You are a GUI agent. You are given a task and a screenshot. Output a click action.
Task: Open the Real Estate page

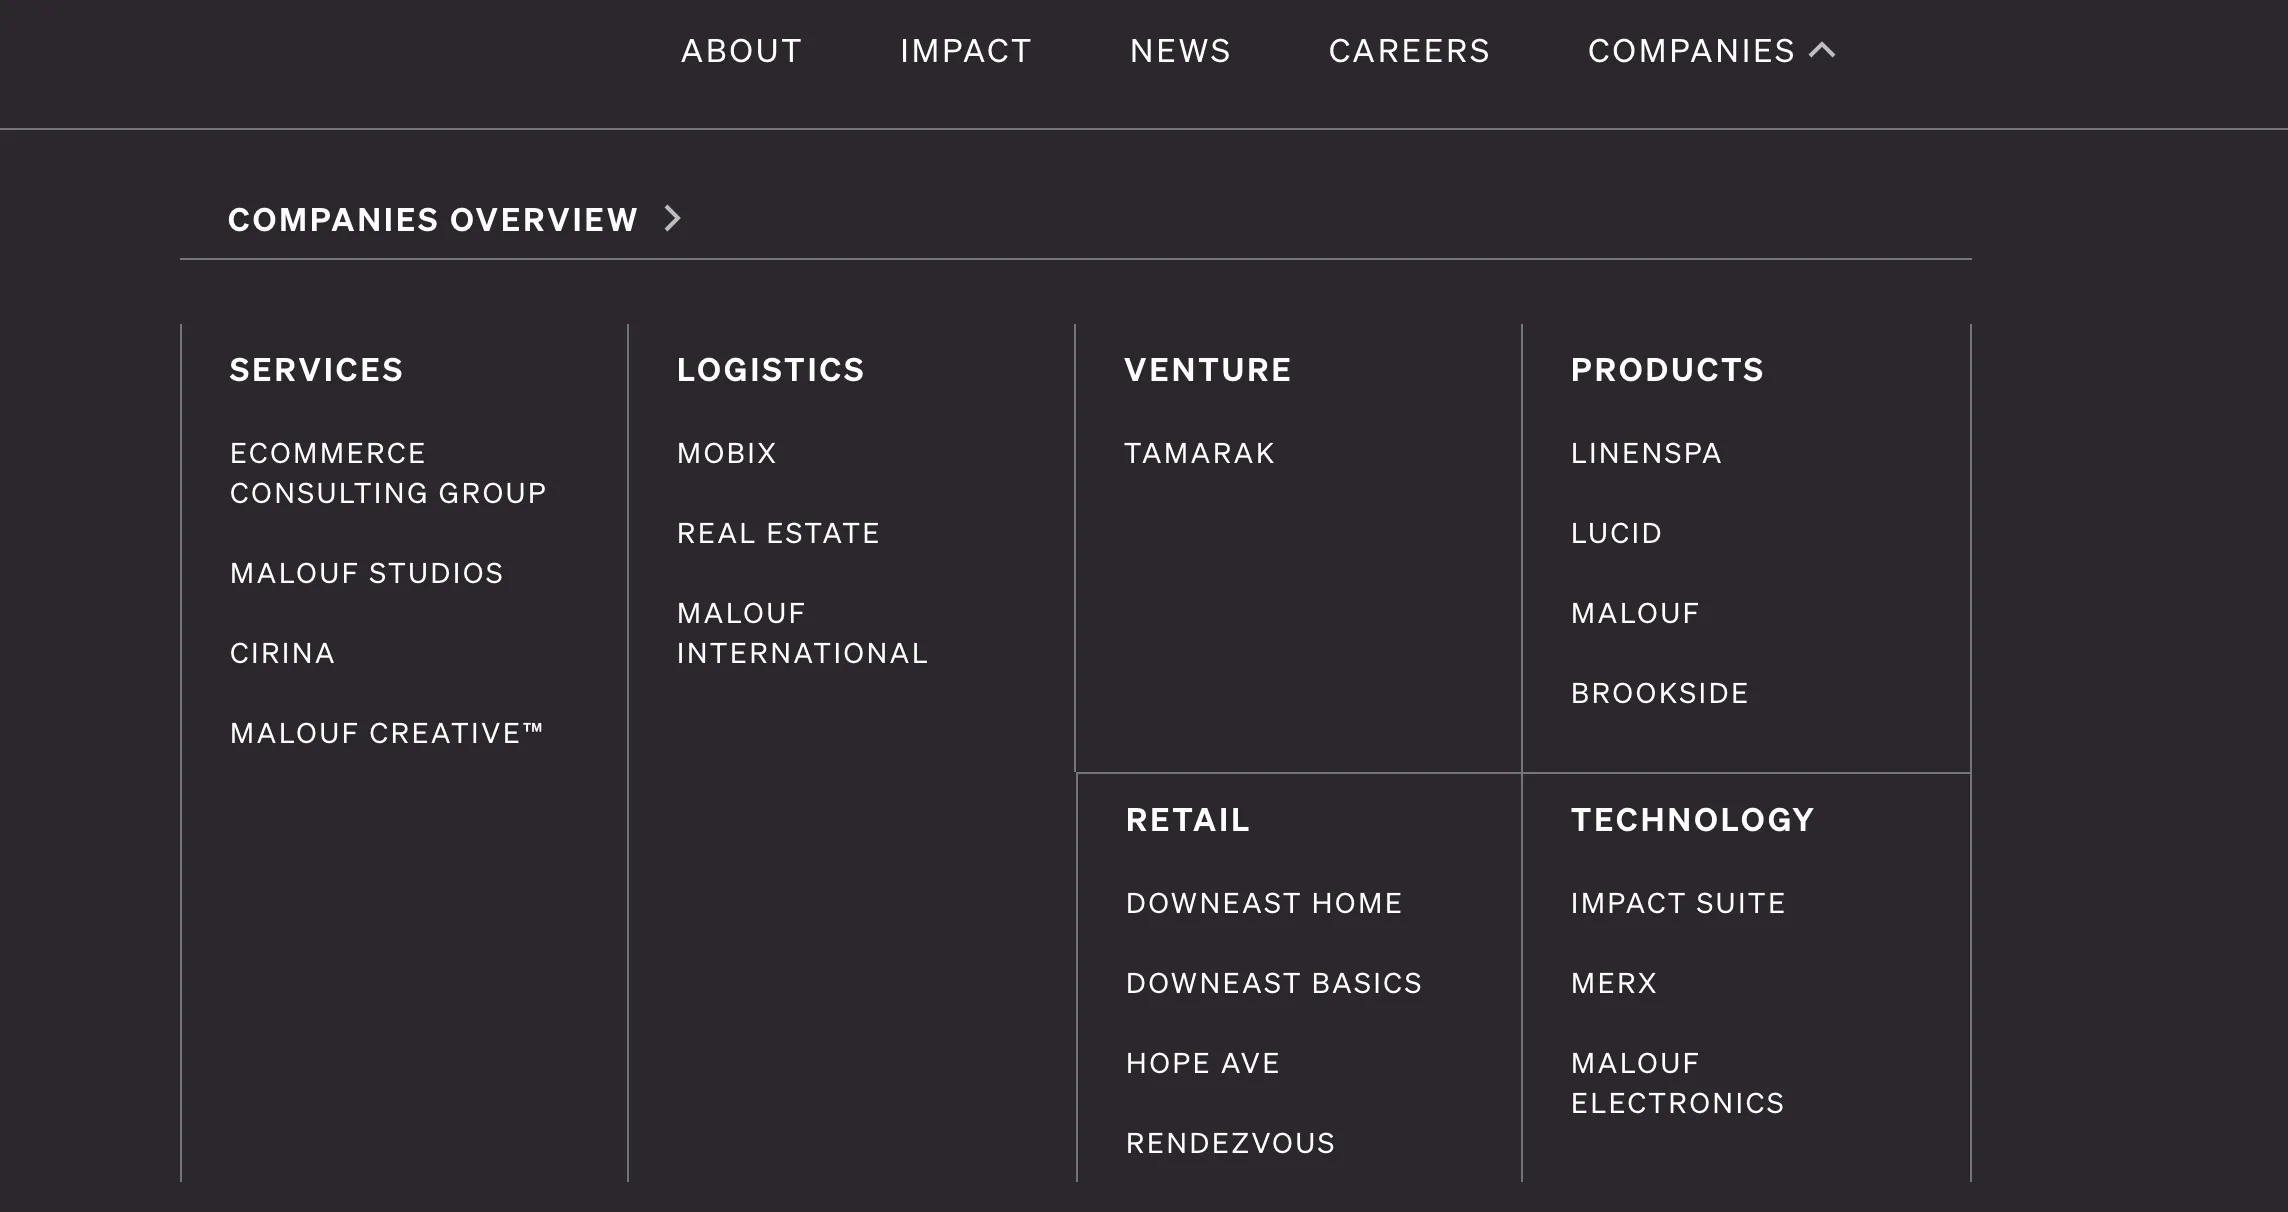778,533
